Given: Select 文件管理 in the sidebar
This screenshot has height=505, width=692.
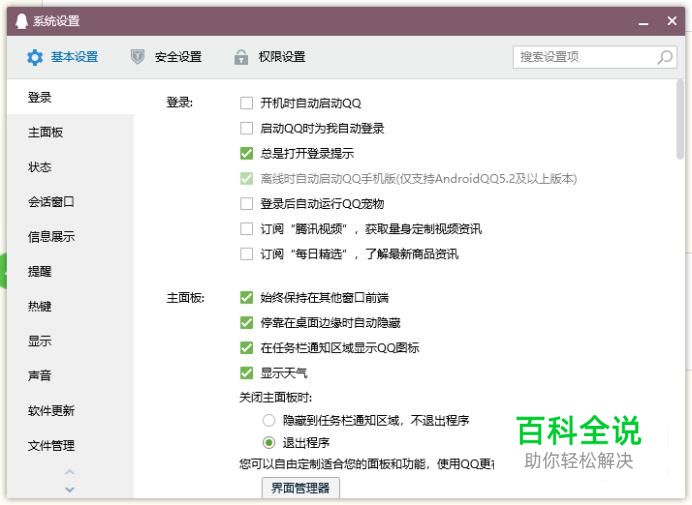Looking at the screenshot, I should 70,445.
